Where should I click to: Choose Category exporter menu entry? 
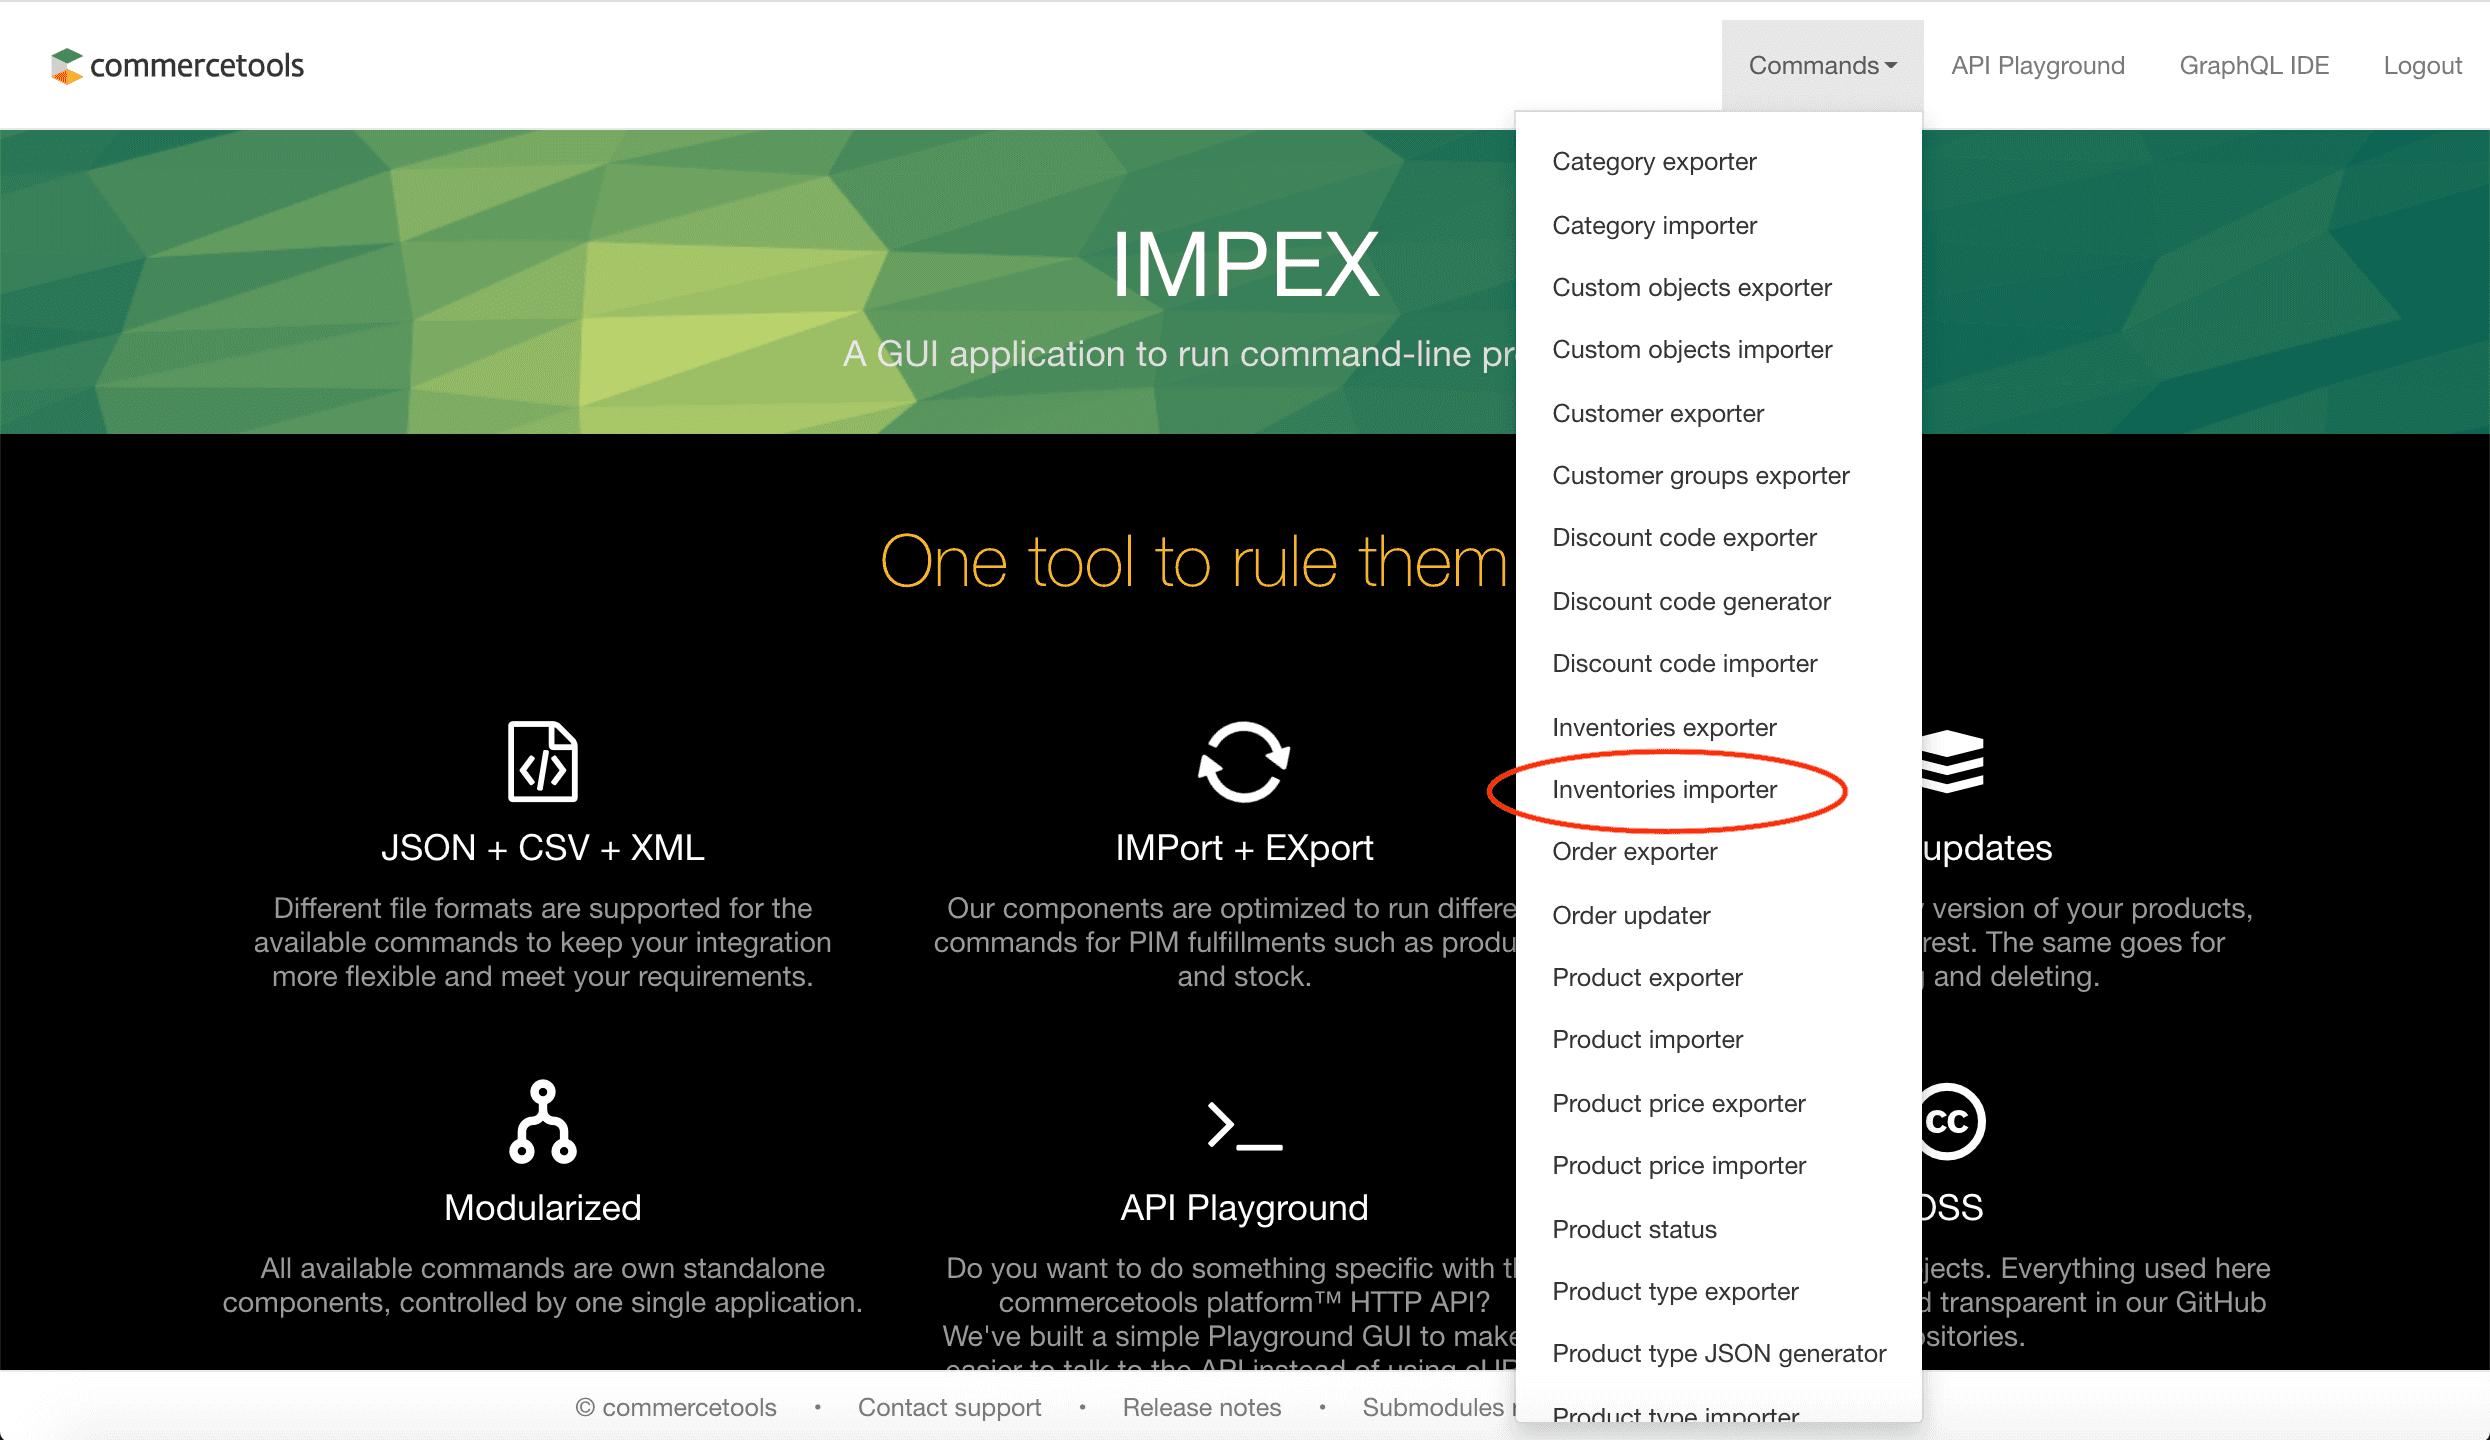[1654, 162]
